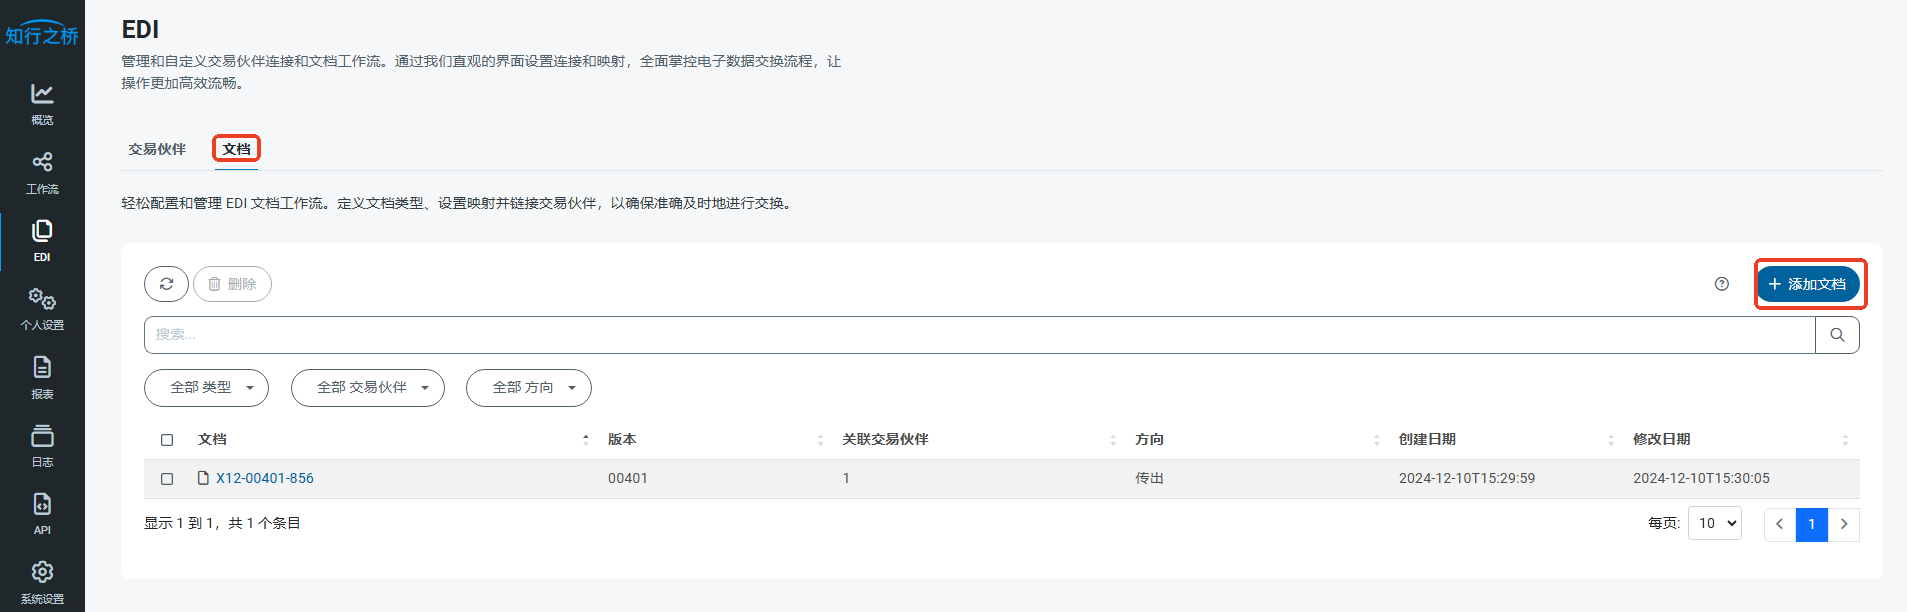Click the magnifier search button
Screen dimensions: 1907x612
[x=1837, y=335]
